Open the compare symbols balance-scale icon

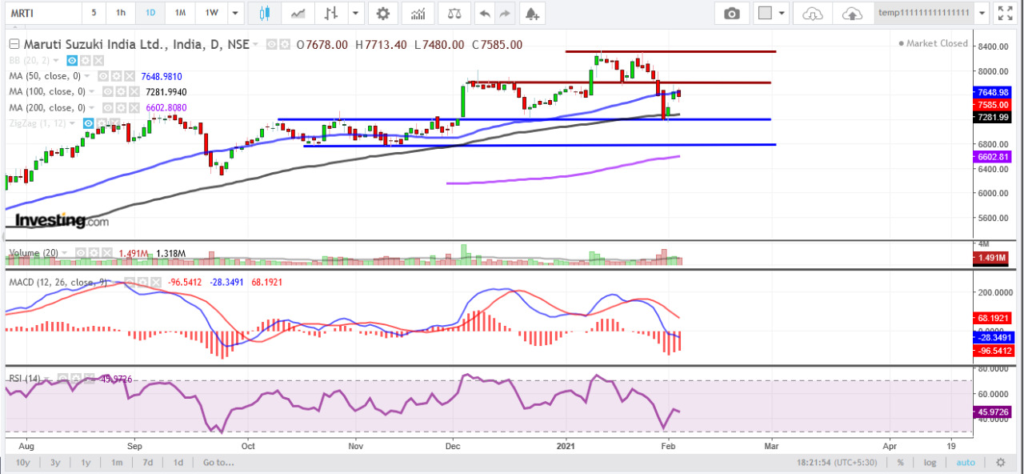pos(453,13)
